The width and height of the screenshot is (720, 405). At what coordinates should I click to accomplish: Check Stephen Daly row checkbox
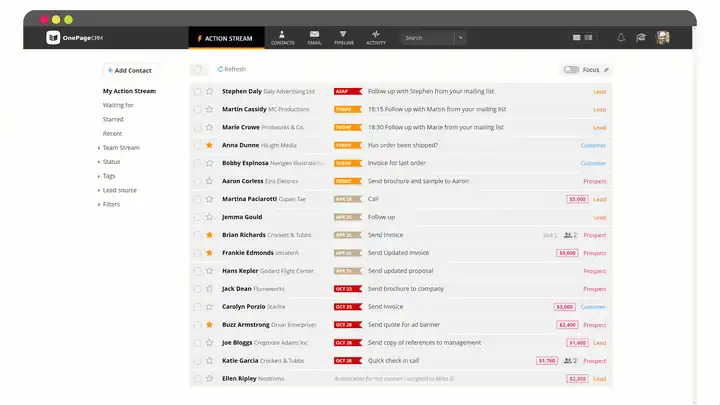point(197,92)
